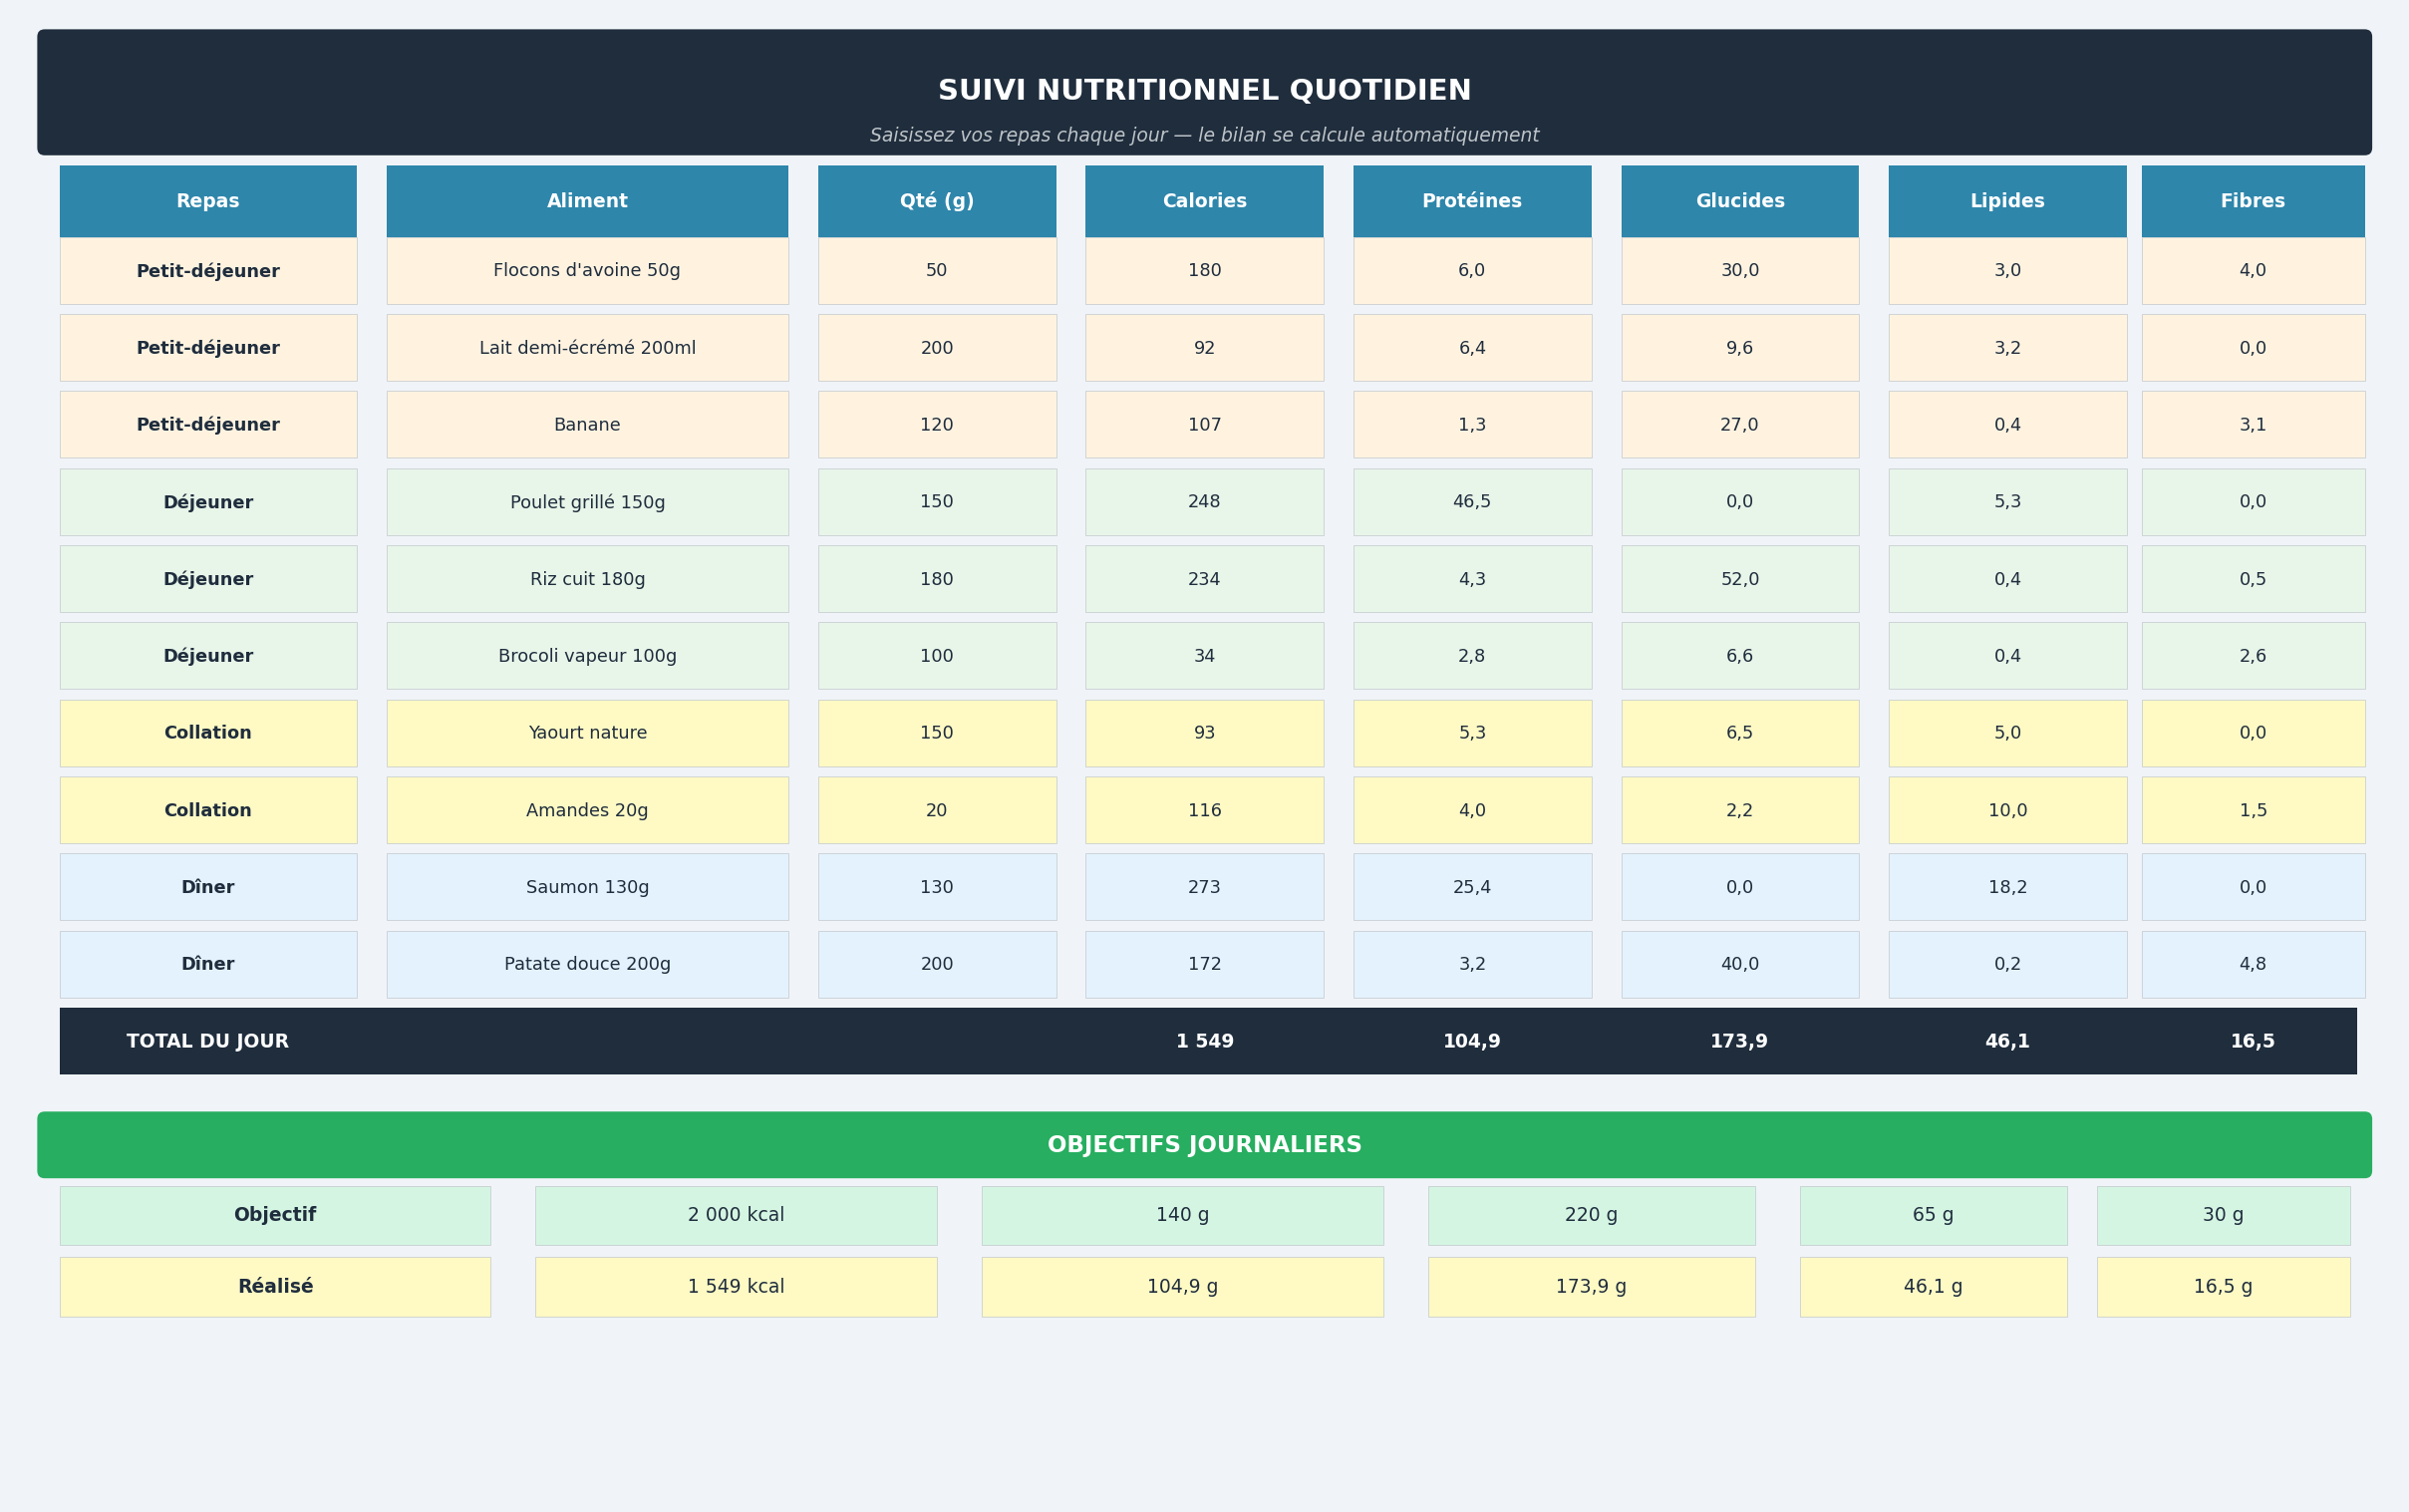Click the OBJECTIFS JOURNALIERS section banner
The image size is (2409, 1512).
pyautogui.click(x=1204, y=1145)
